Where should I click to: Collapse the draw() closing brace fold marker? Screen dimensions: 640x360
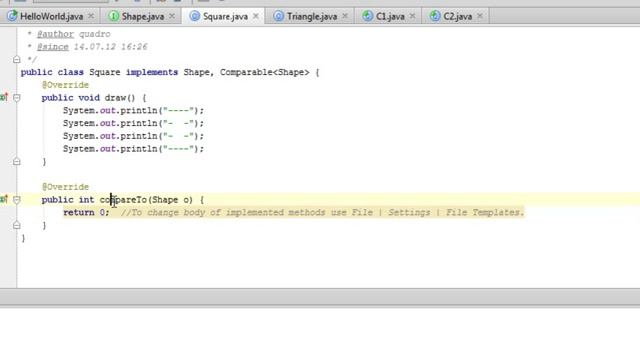(16, 162)
